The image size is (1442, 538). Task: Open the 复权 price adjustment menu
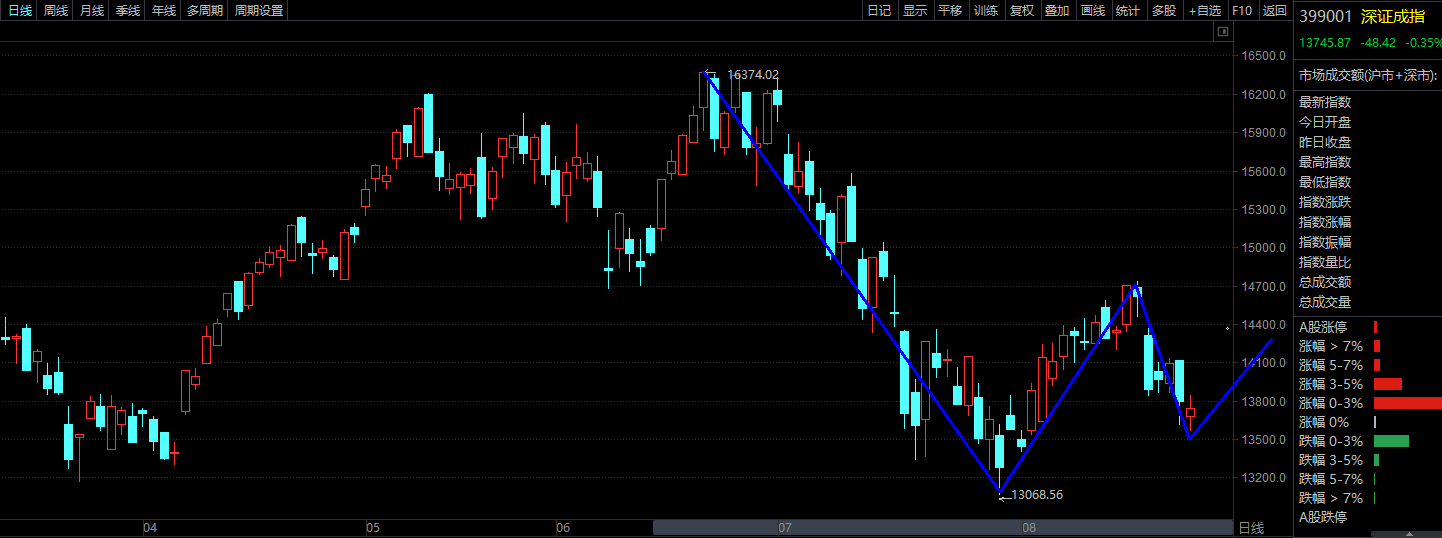tap(1022, 10)
